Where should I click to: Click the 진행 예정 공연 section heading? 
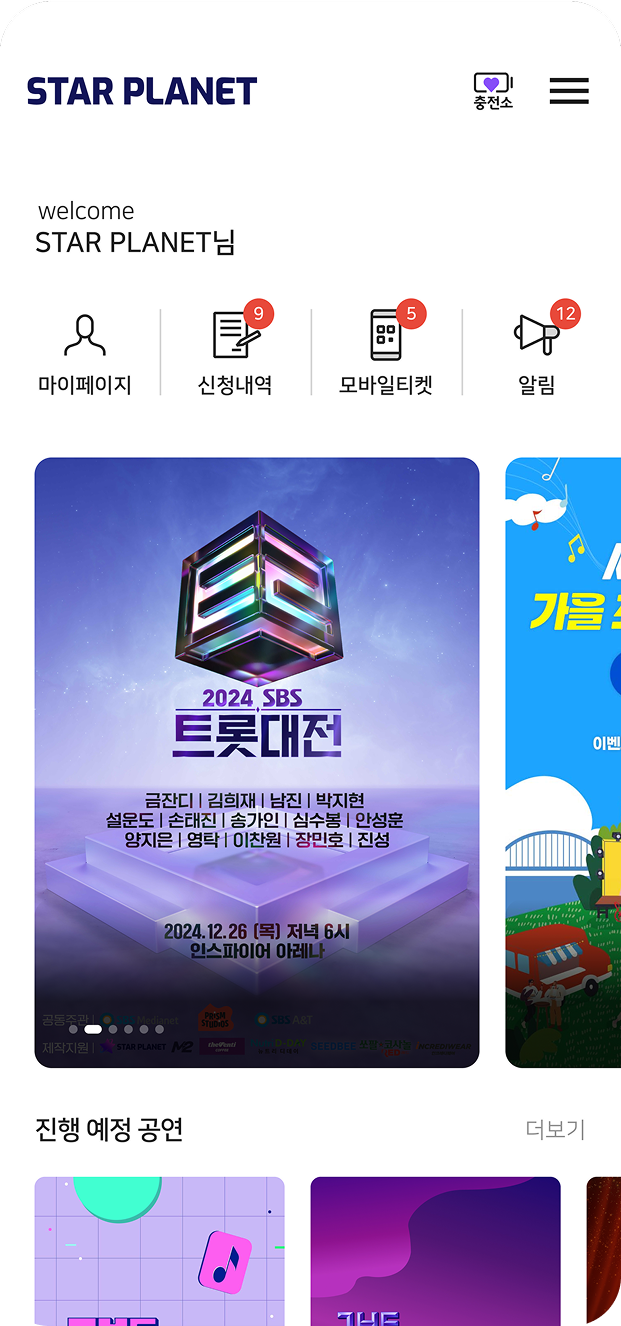click(x=109, y=1129)
